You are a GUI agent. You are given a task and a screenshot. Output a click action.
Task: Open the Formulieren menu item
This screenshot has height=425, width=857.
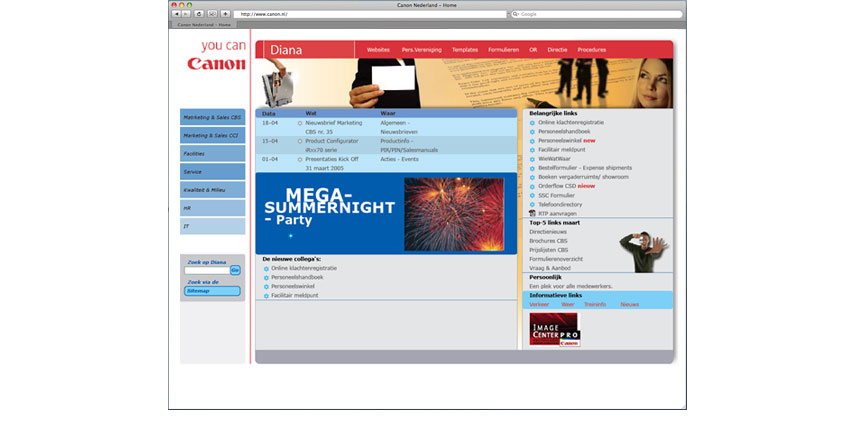click(x=503, y=50)
